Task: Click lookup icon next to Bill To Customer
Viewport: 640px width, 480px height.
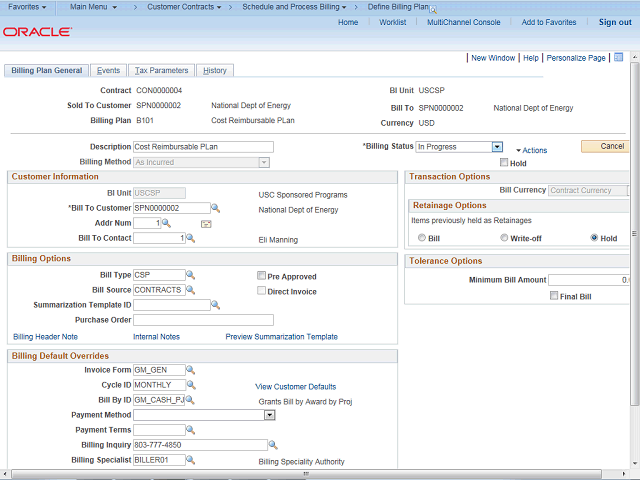Action: pyautogui.click(x=215, y=209)
